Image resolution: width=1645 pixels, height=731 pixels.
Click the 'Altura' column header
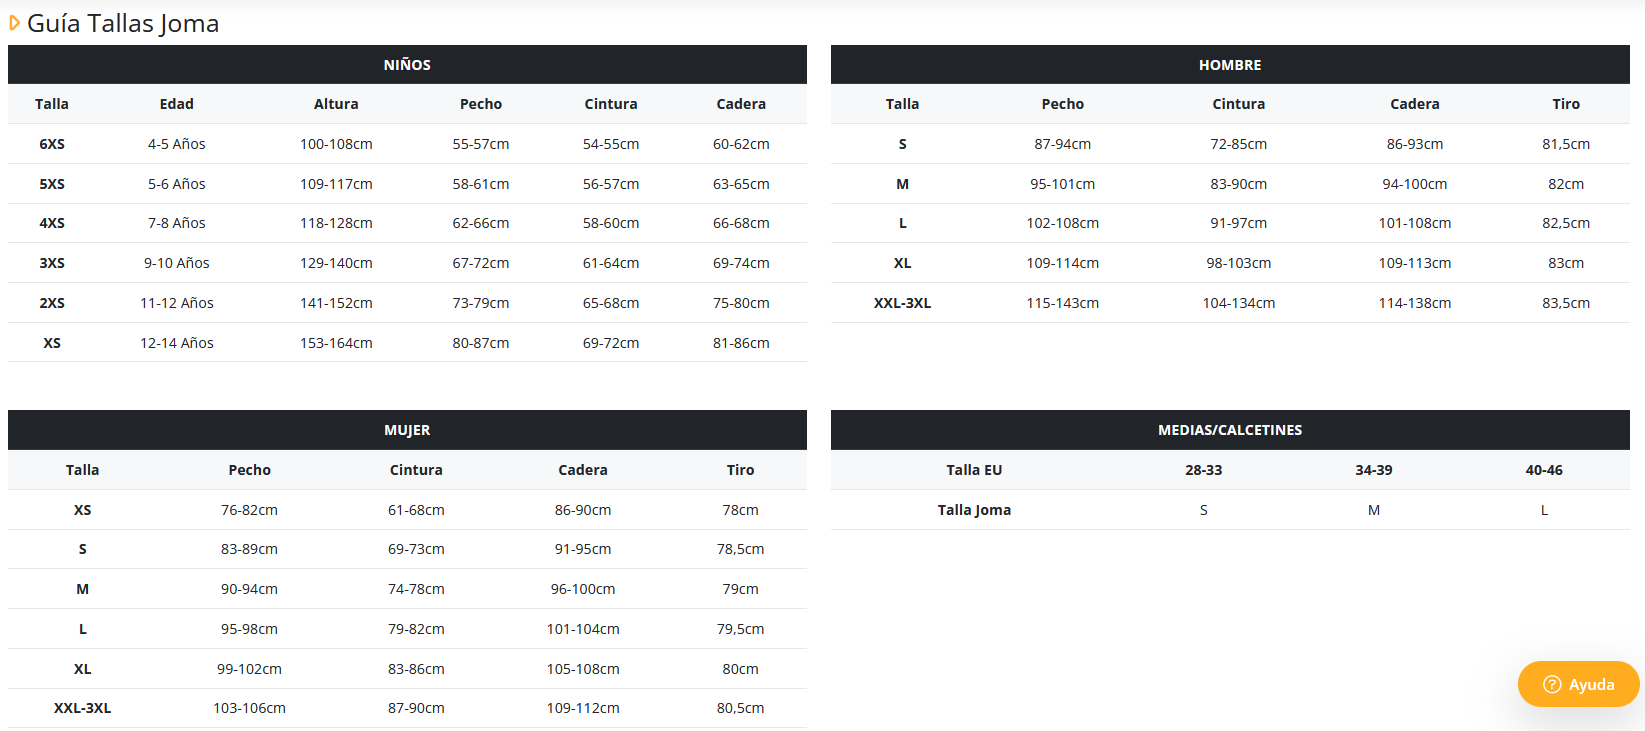336,104
